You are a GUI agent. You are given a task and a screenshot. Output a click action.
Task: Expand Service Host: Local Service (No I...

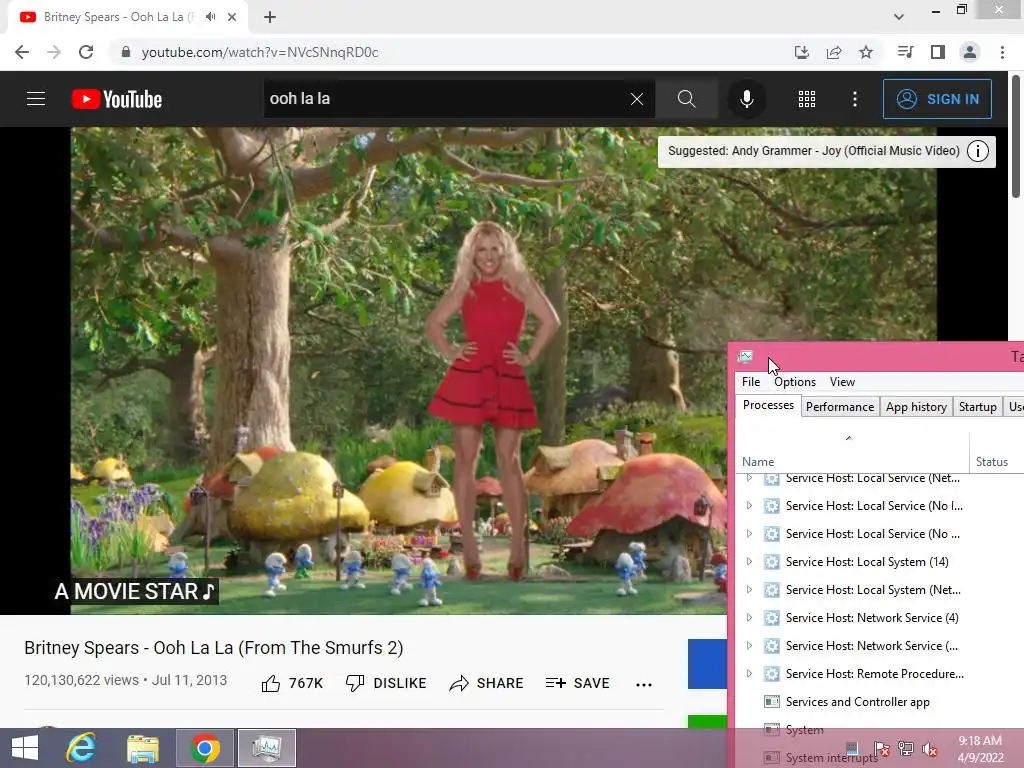pos(749,505)
